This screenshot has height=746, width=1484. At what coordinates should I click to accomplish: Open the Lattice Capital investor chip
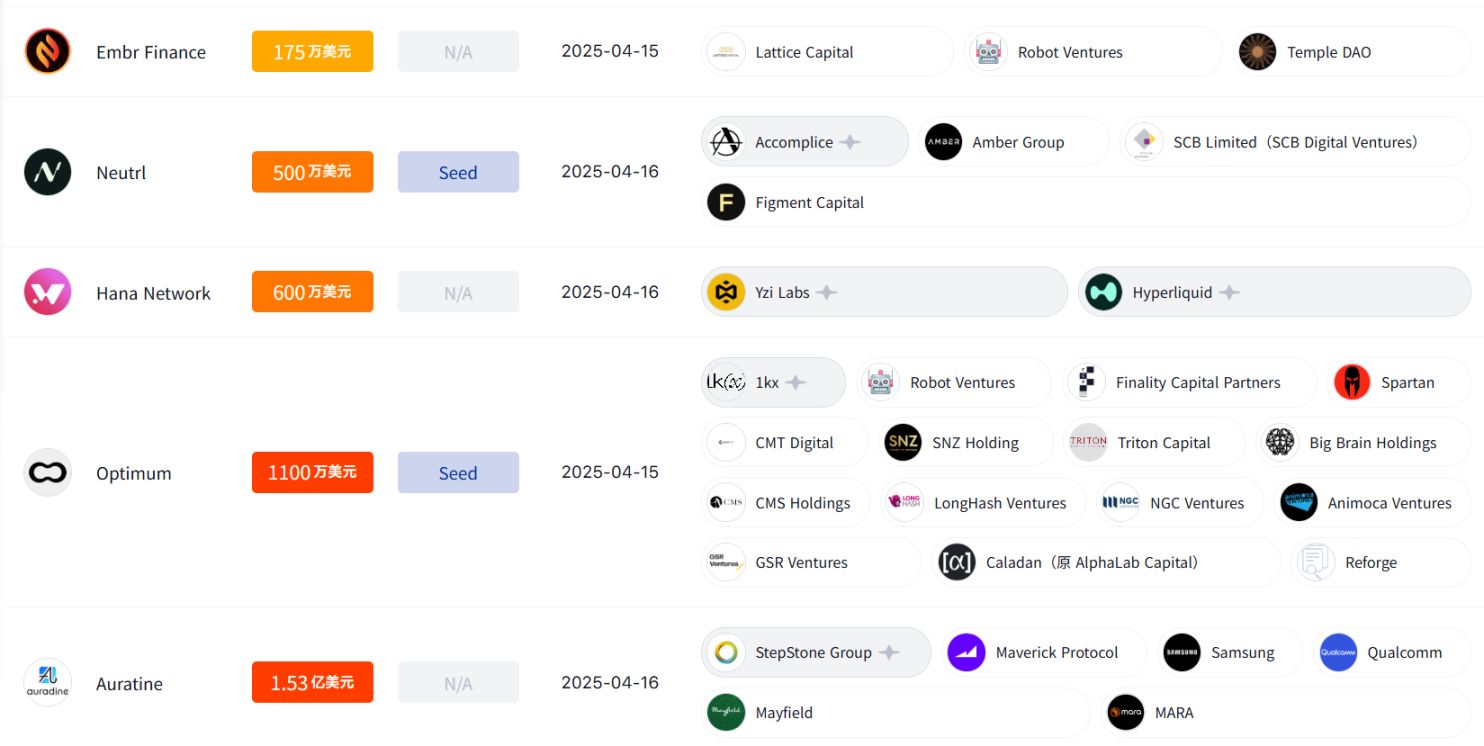pos(826,52)
